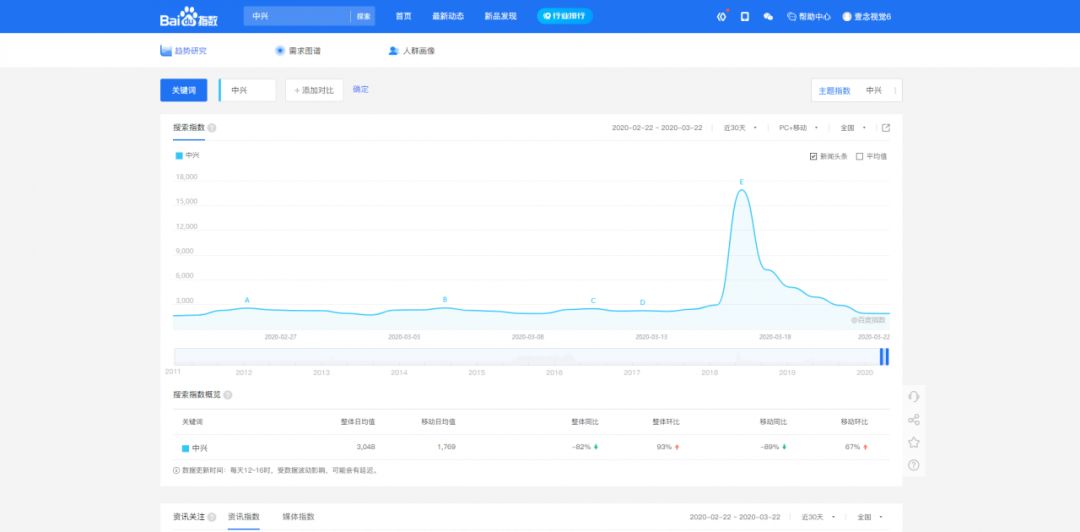Image resolution: width=1080 pixels, height=532 pixels.
Task: Click the Baidu Index logo
Action: tap(189, 17)
